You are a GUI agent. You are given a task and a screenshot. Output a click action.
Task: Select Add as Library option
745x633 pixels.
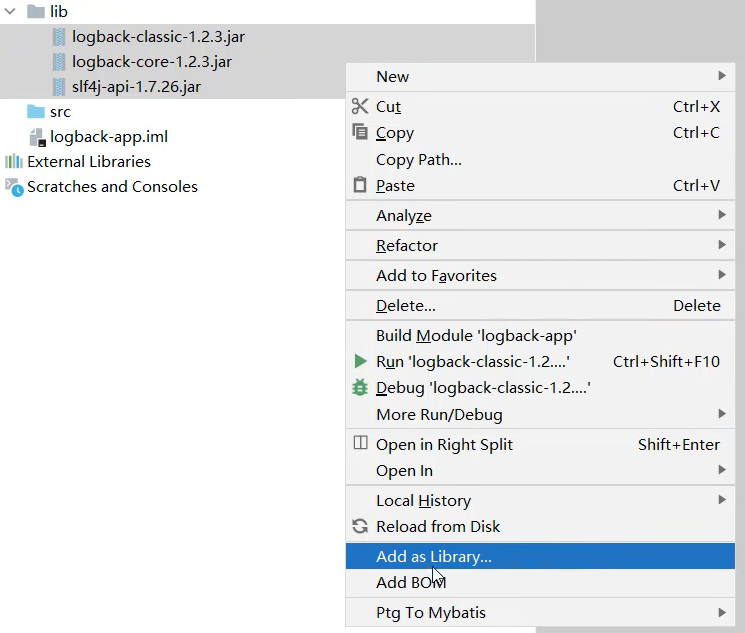[x=434, y=556]
